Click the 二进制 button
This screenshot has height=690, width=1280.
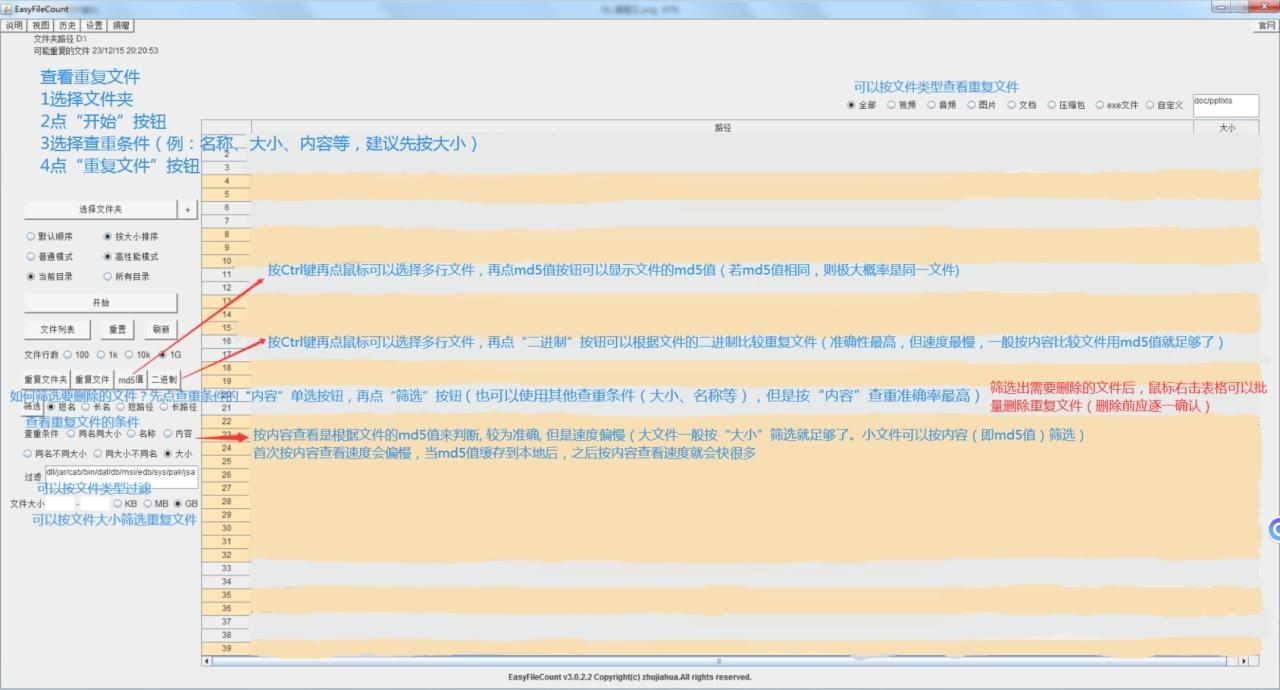164,380
